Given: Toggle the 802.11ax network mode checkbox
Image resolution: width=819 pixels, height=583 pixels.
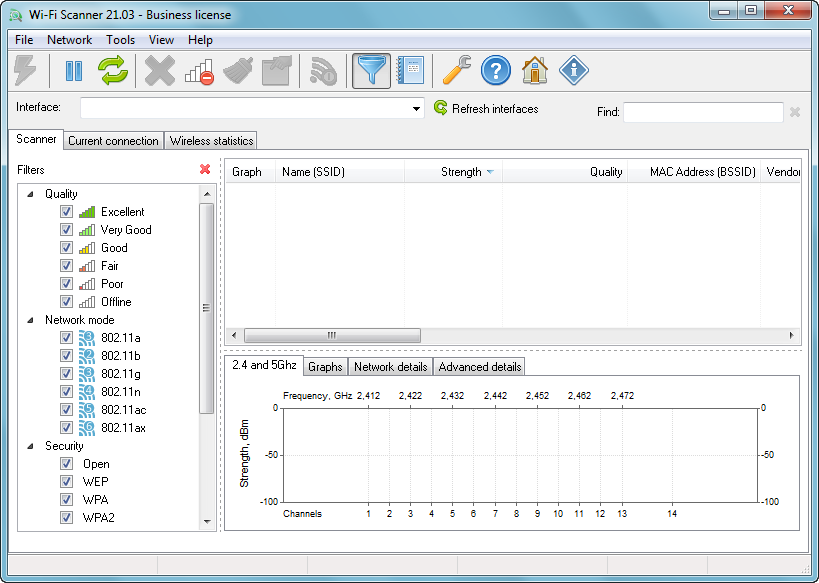Looking at the screenshot, I should 66,427.
